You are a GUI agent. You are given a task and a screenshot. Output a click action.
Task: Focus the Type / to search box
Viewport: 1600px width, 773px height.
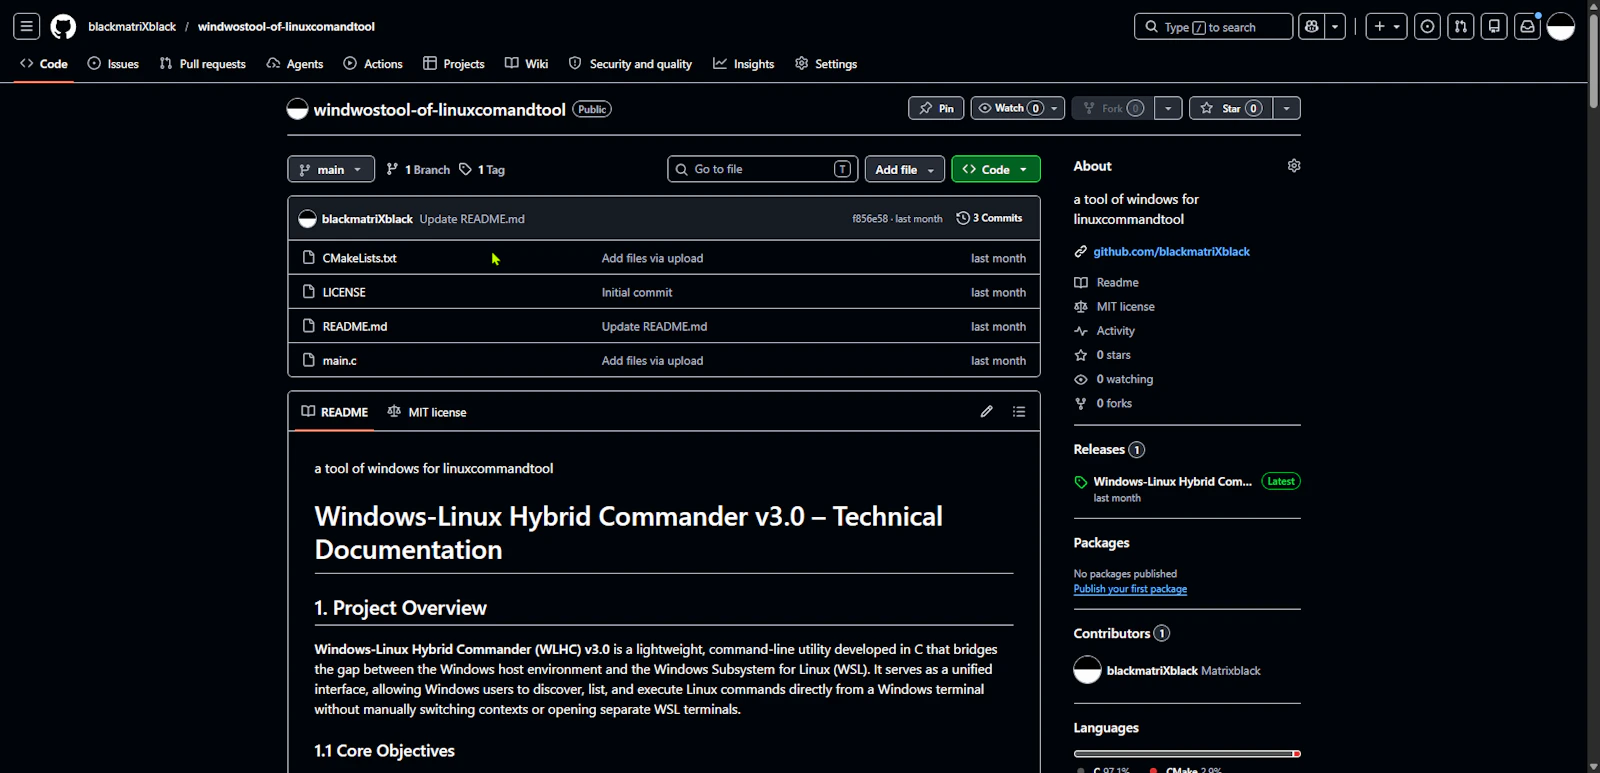1213,27
